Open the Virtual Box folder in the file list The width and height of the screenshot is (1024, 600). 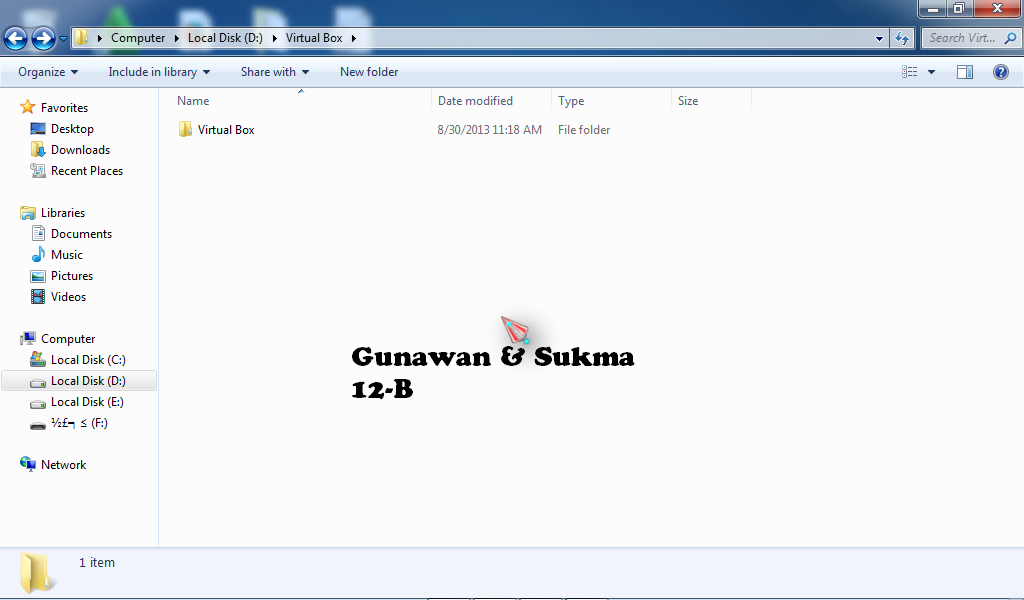click(224, 129)
